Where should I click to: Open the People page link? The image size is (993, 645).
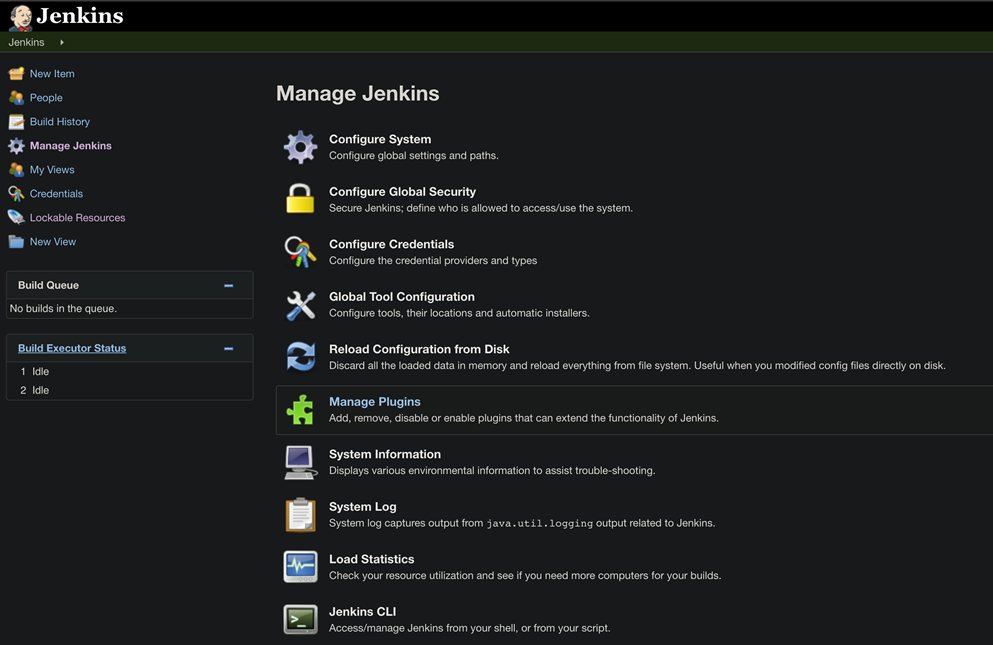click(46, 98)
